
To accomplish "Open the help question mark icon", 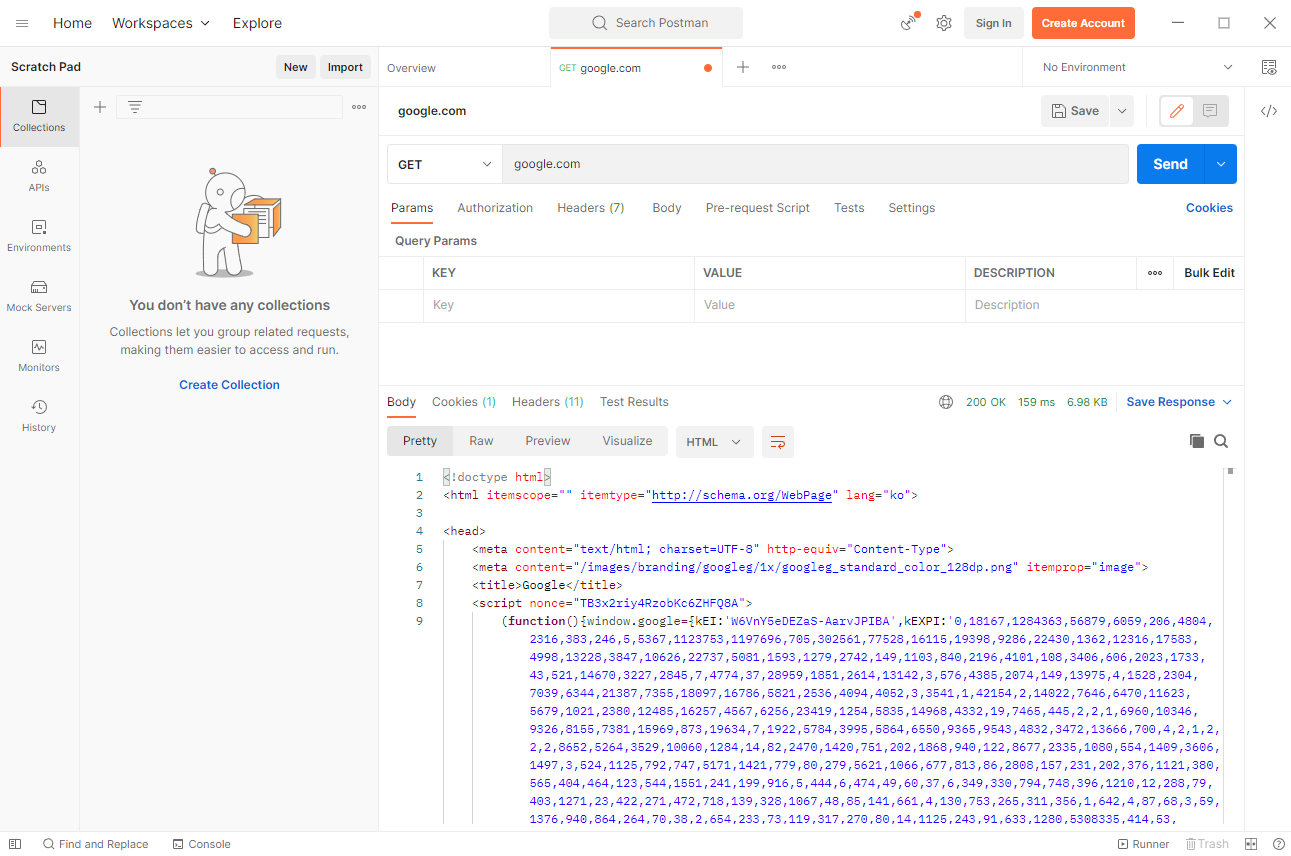I will click(x=1278, y=844).
